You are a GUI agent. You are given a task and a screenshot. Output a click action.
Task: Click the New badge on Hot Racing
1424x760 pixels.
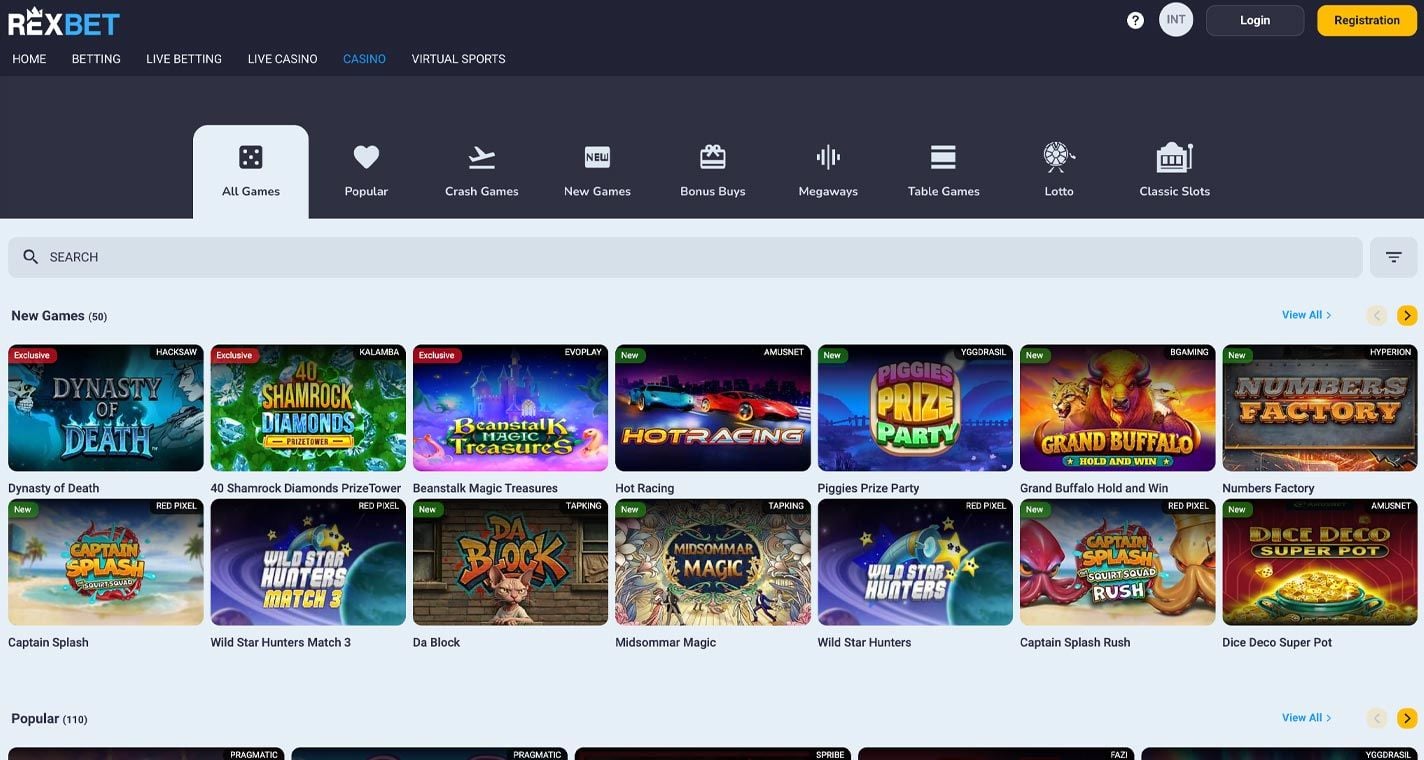coord(630,355)
